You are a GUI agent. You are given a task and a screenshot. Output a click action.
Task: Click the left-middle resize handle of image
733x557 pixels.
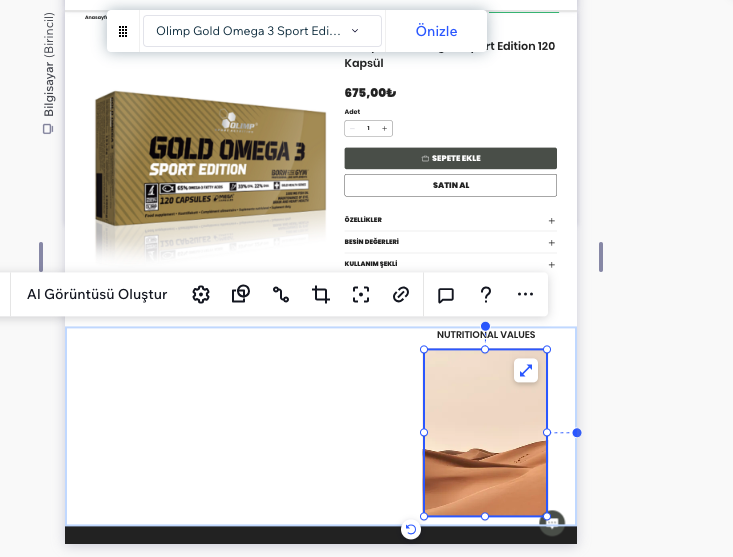424,433
